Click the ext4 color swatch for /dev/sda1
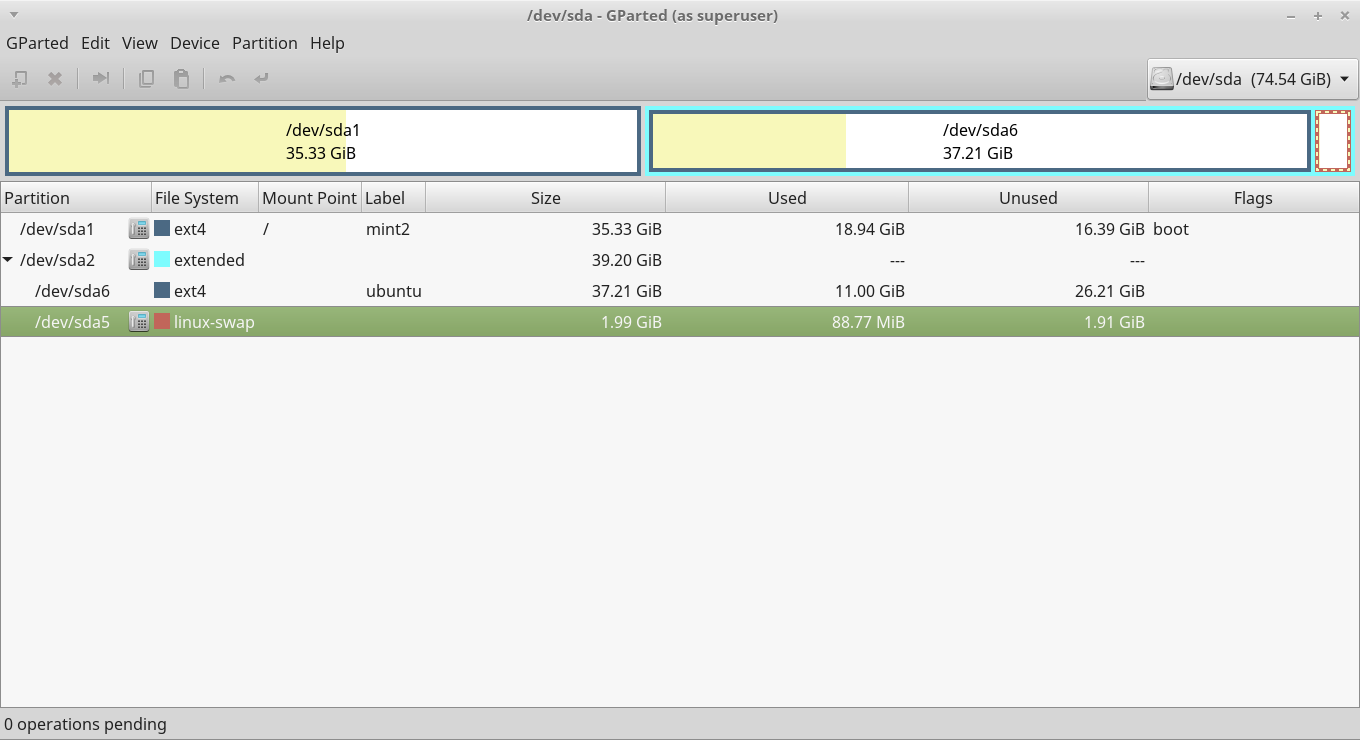The width and height of the screenshot is (1360, 740). tap(162, 229)
